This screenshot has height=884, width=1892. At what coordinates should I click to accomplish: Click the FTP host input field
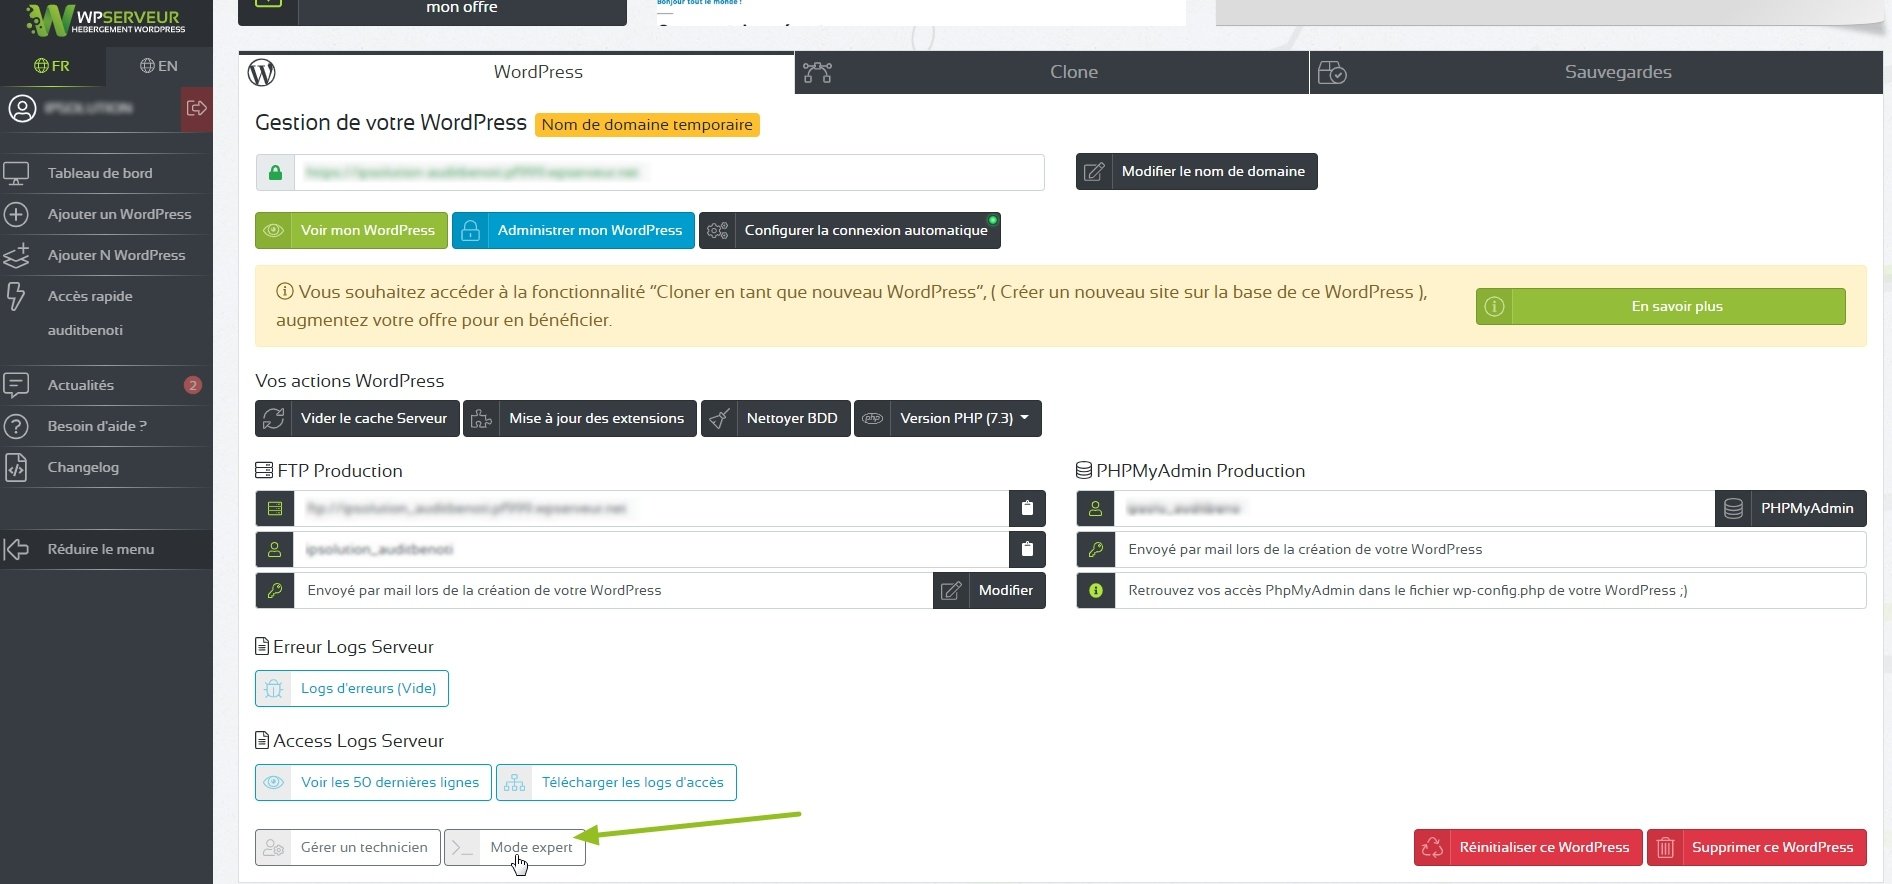pos(651,508)
